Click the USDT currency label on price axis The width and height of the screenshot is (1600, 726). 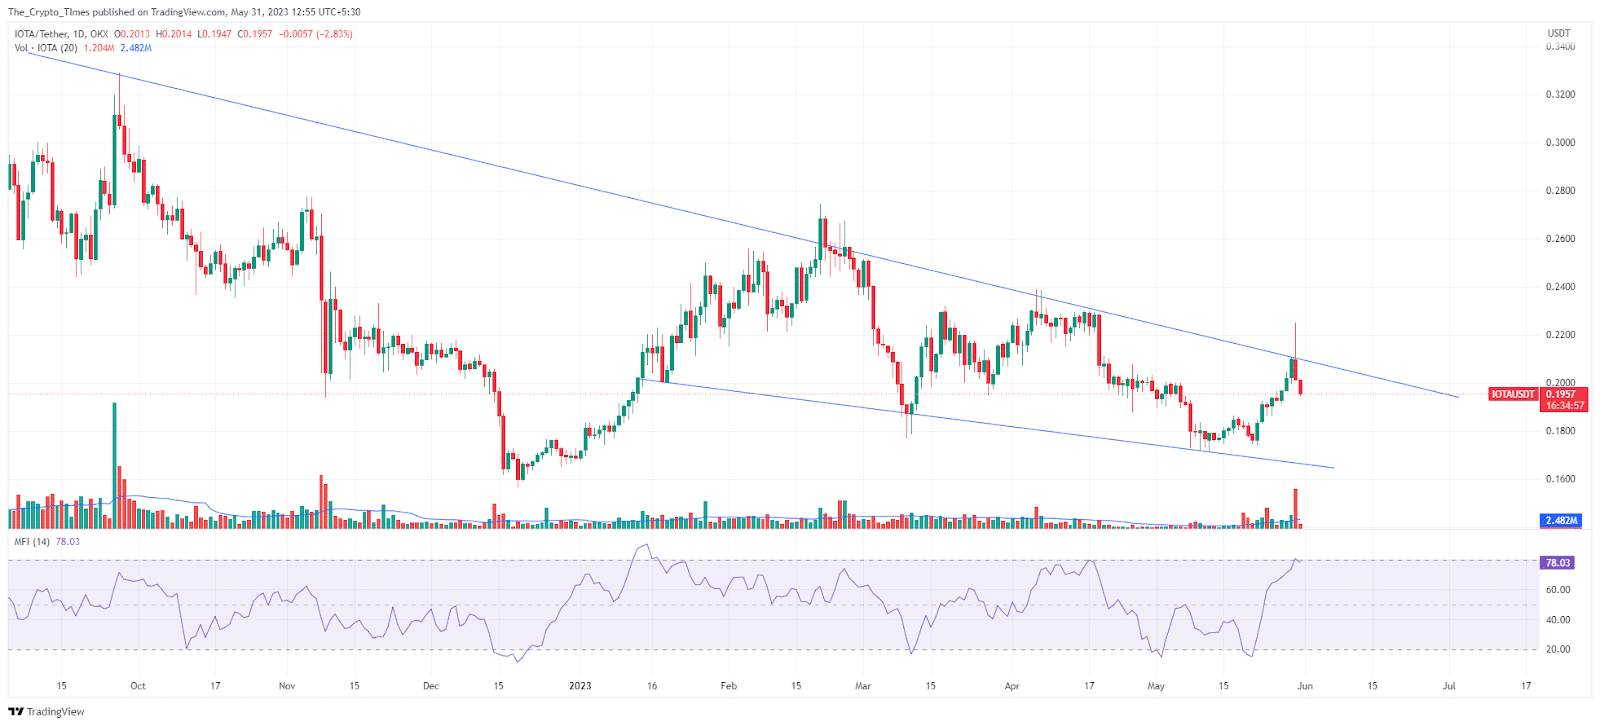(1558, 33)
